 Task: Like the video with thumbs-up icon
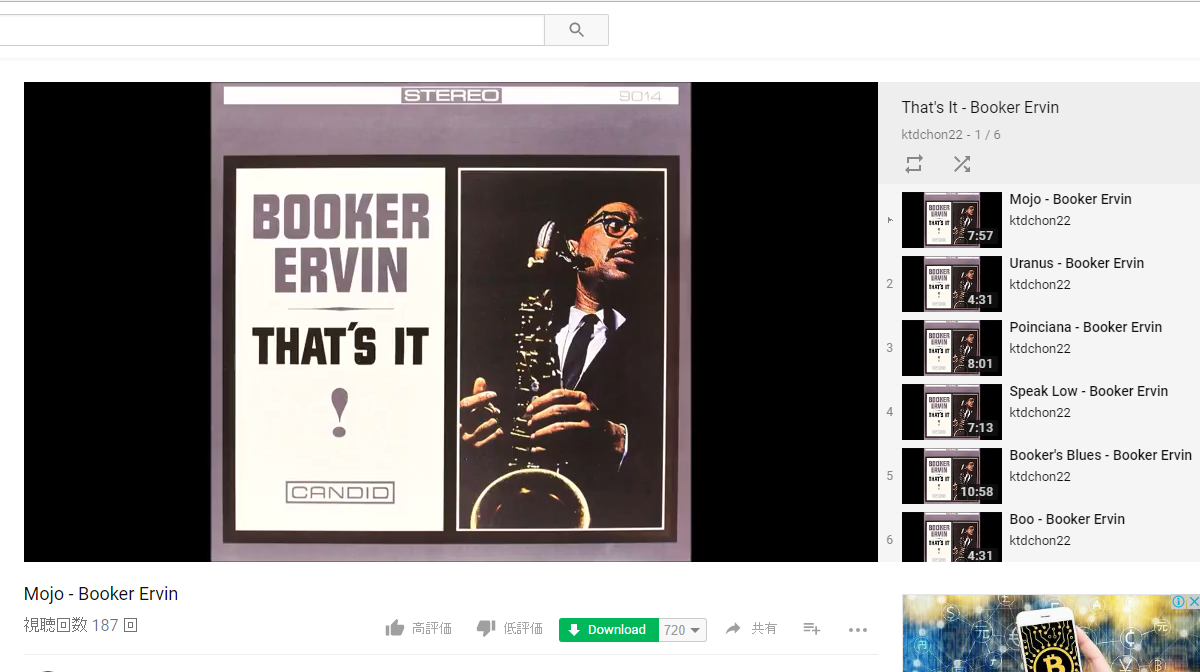[395, 628]
